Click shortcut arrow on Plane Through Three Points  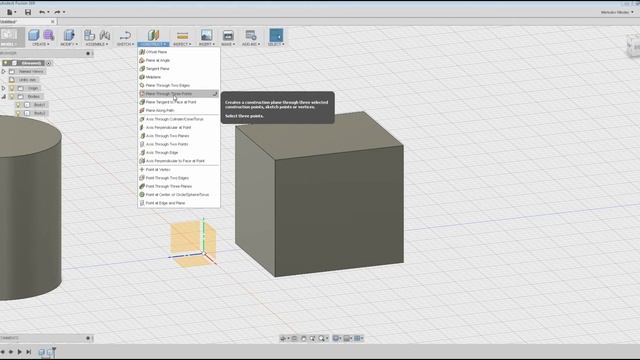(215, 94)
